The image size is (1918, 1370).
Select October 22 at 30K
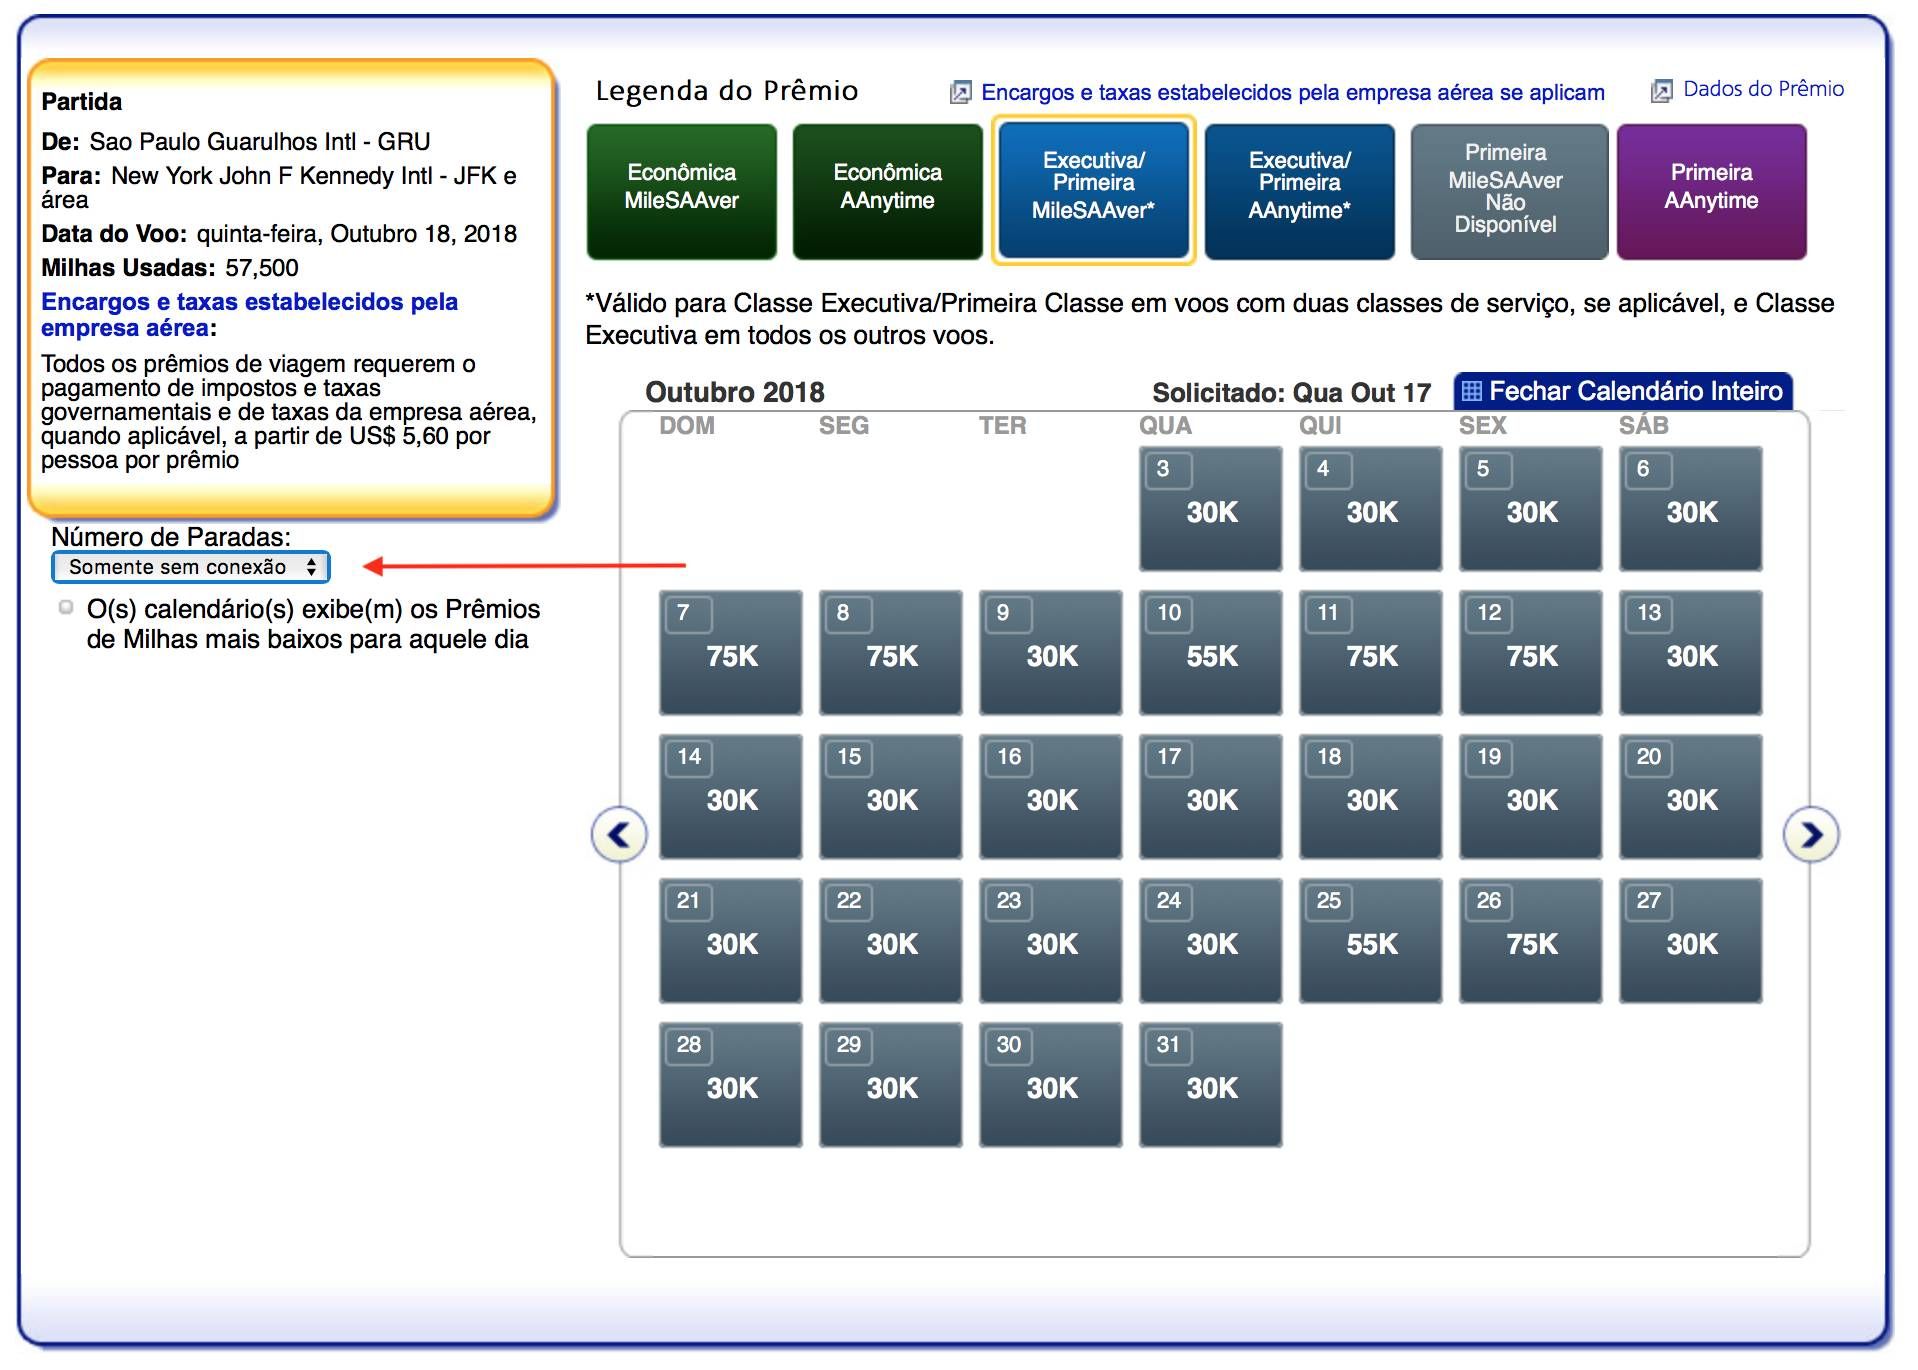pyautogui.click(x=890, y=941)
